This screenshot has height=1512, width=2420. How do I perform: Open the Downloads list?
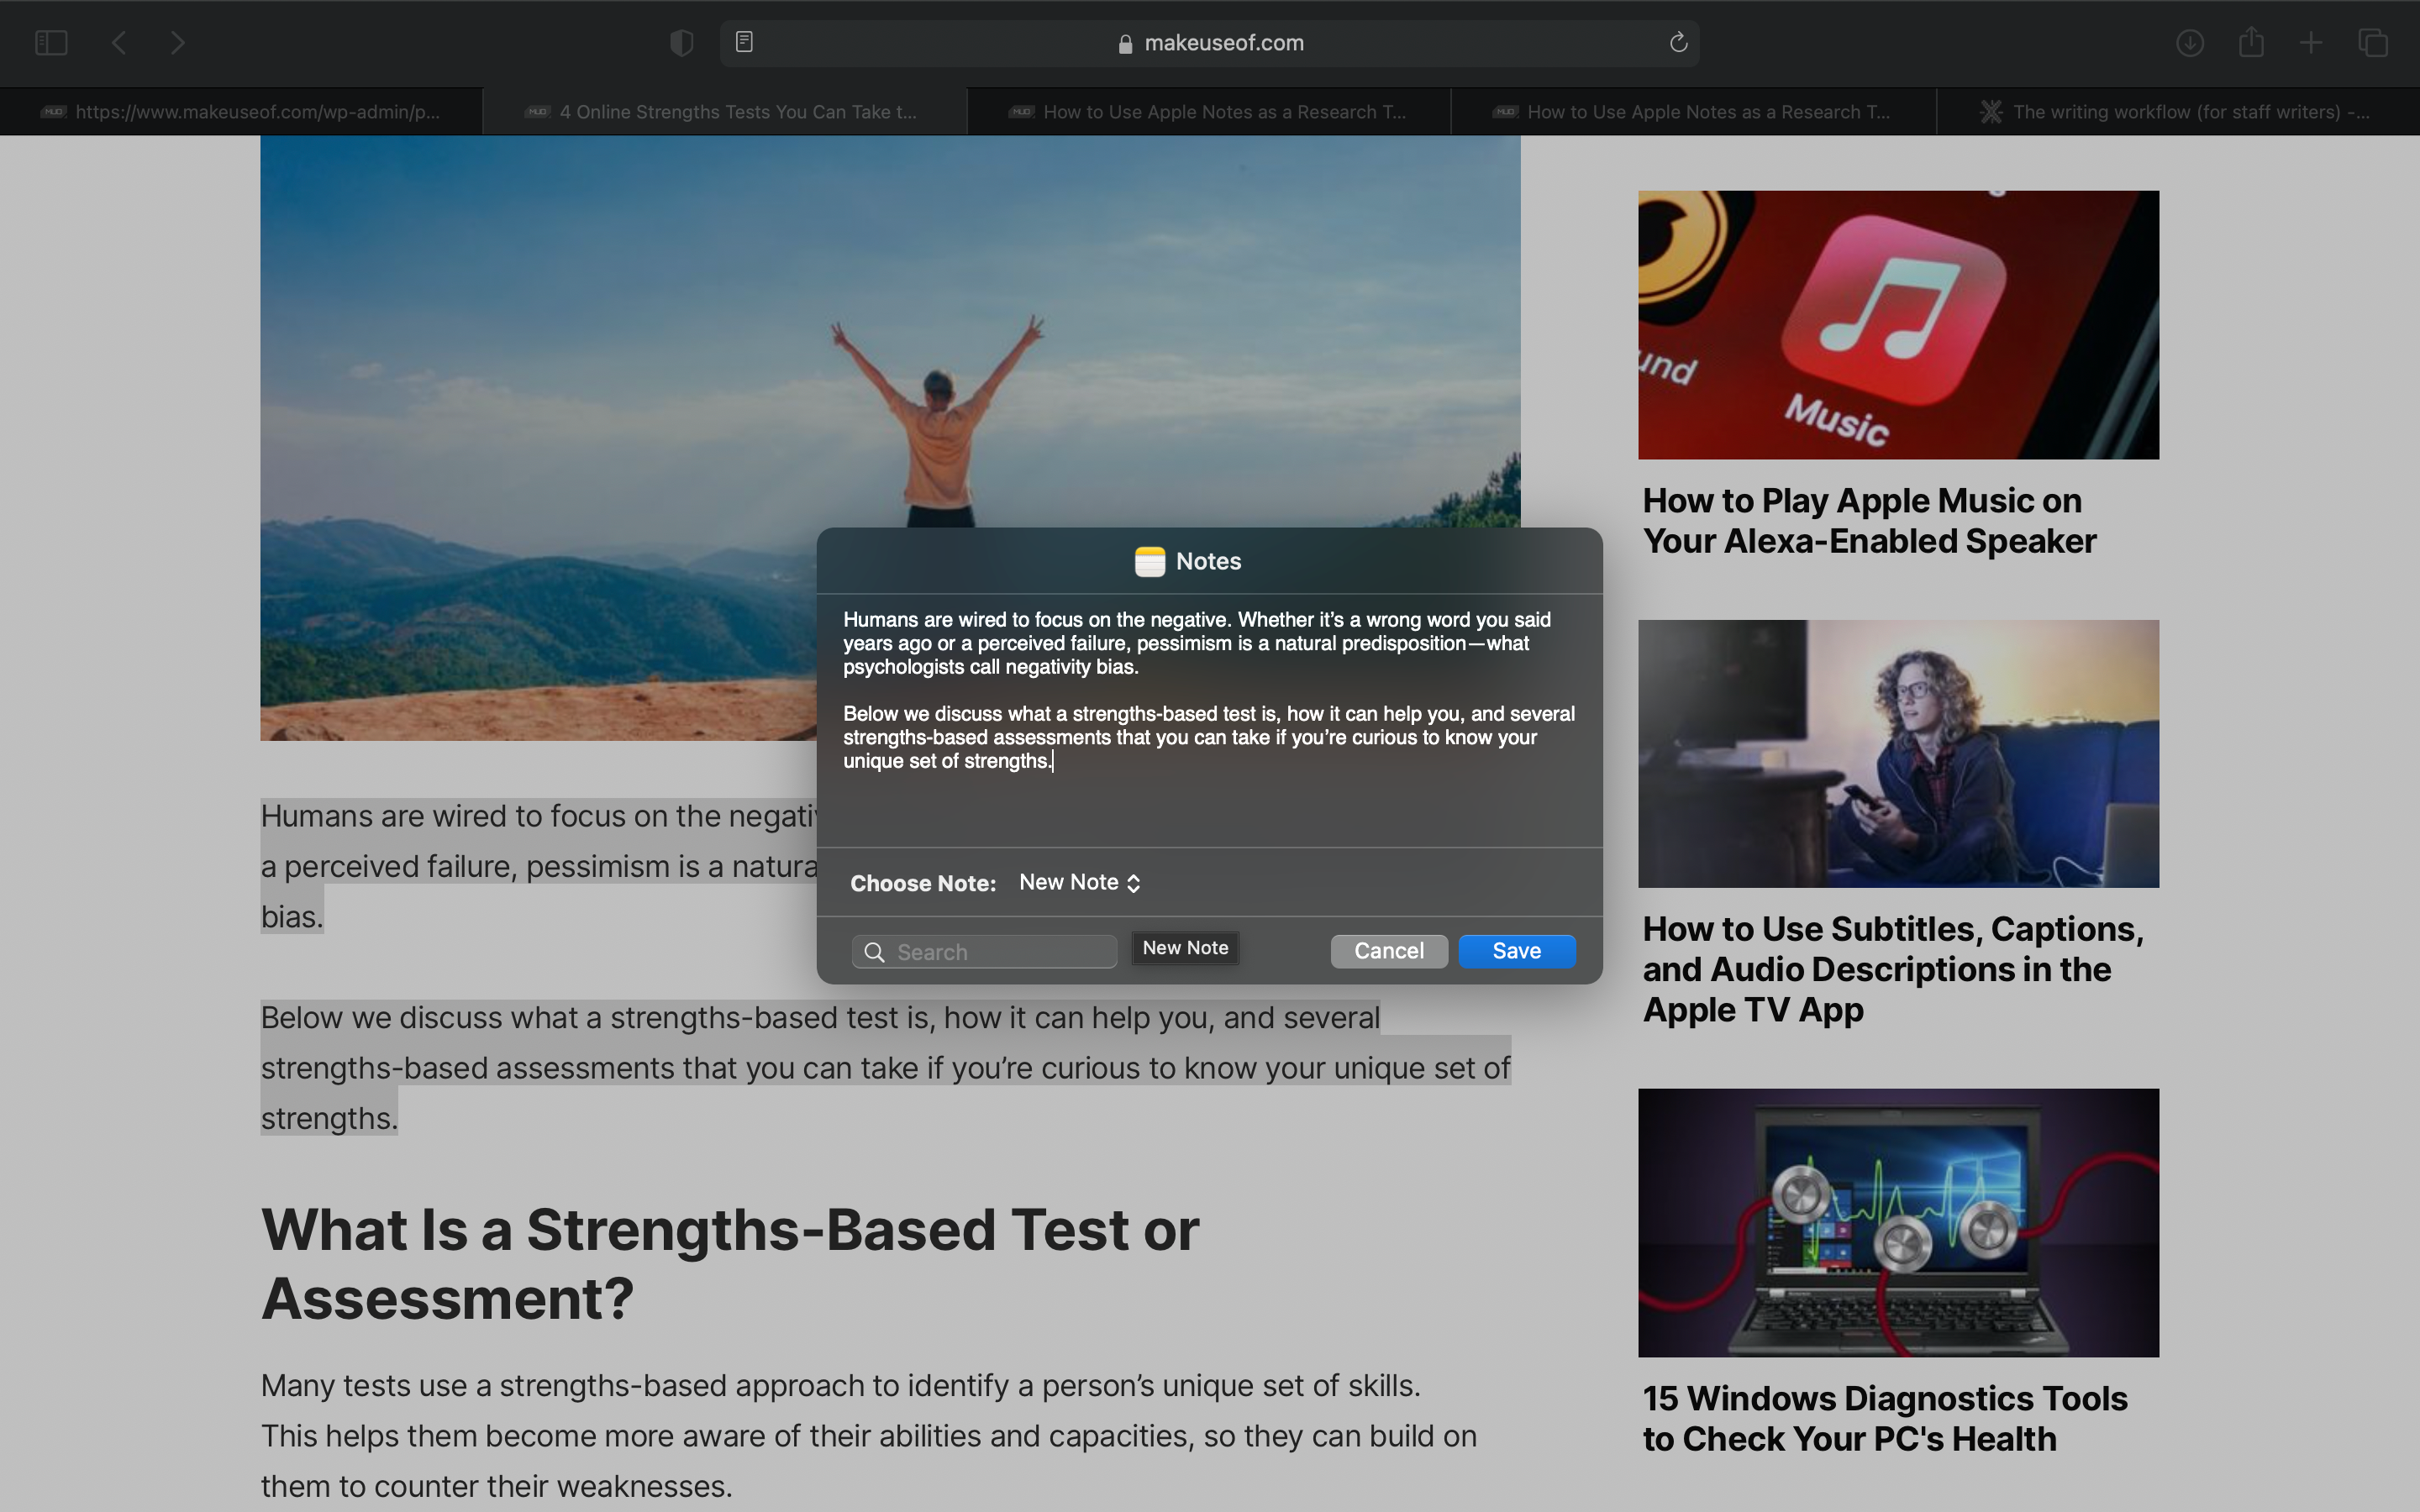point(2190,42)
